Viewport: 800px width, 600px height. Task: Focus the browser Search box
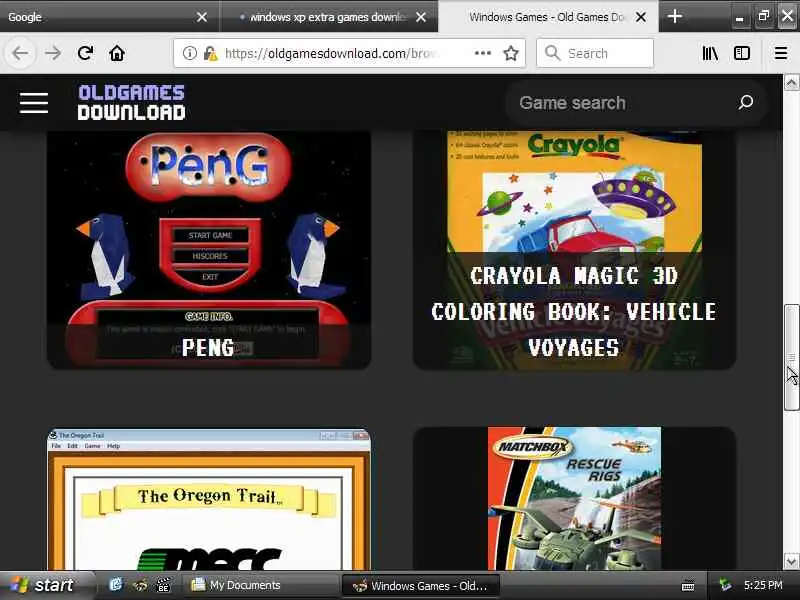pyautogui.click(x=595, y=53)
